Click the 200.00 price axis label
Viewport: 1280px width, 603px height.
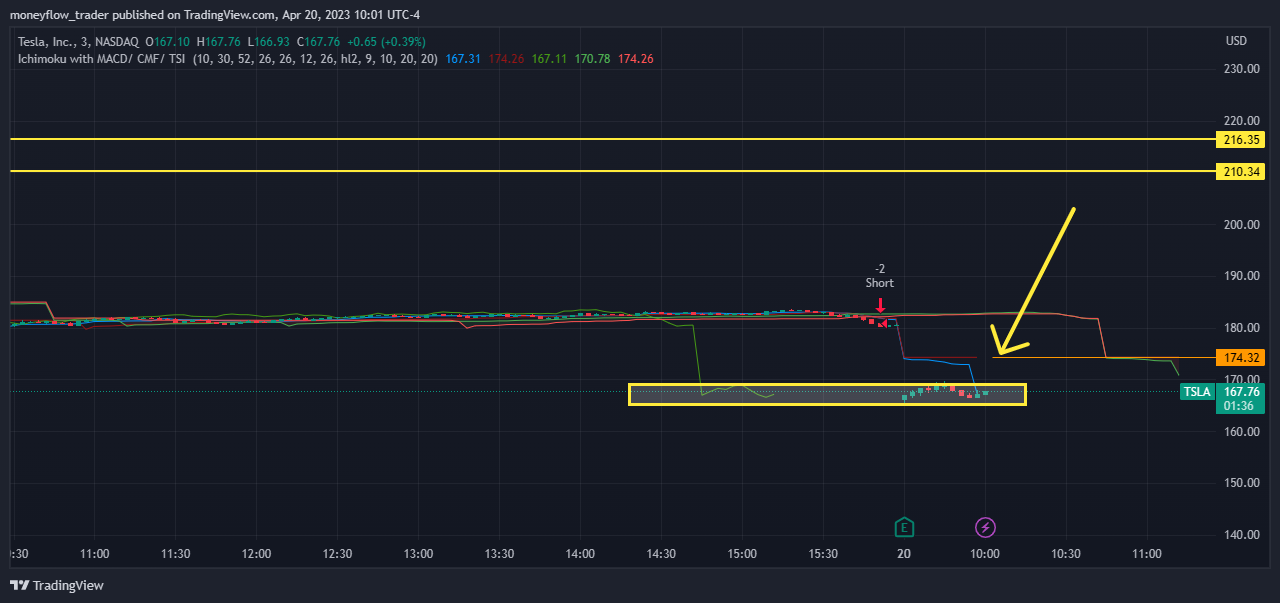pos(1240,225)
